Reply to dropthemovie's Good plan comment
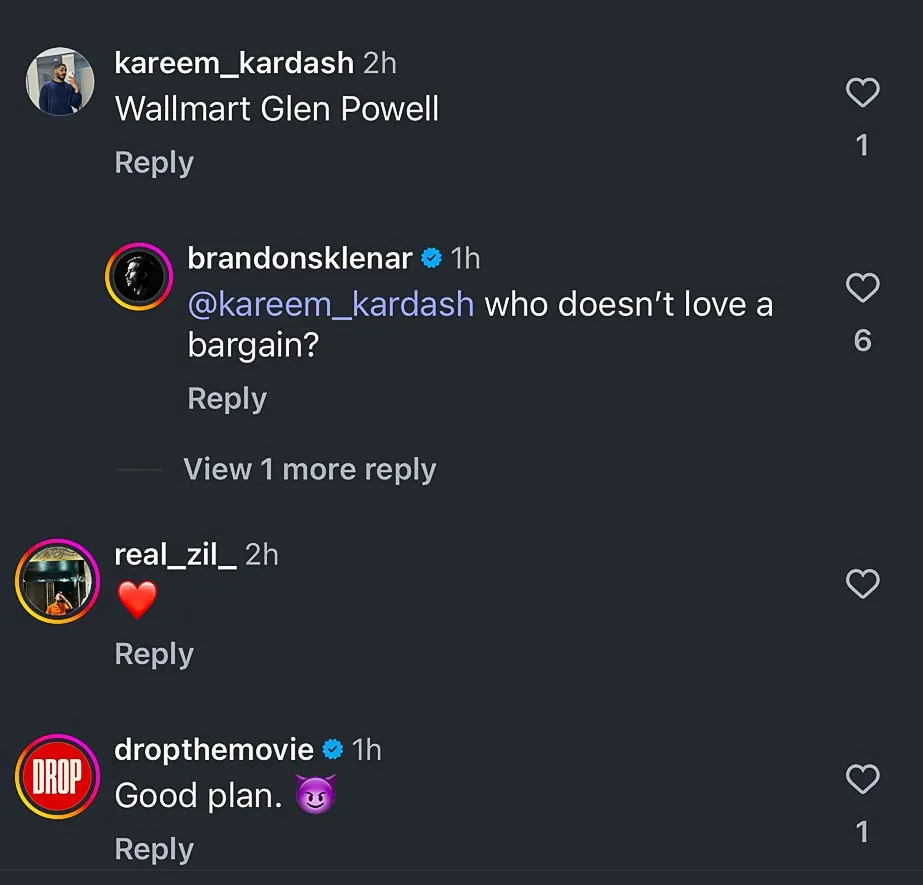923x885 pixels. coord(154,848)
